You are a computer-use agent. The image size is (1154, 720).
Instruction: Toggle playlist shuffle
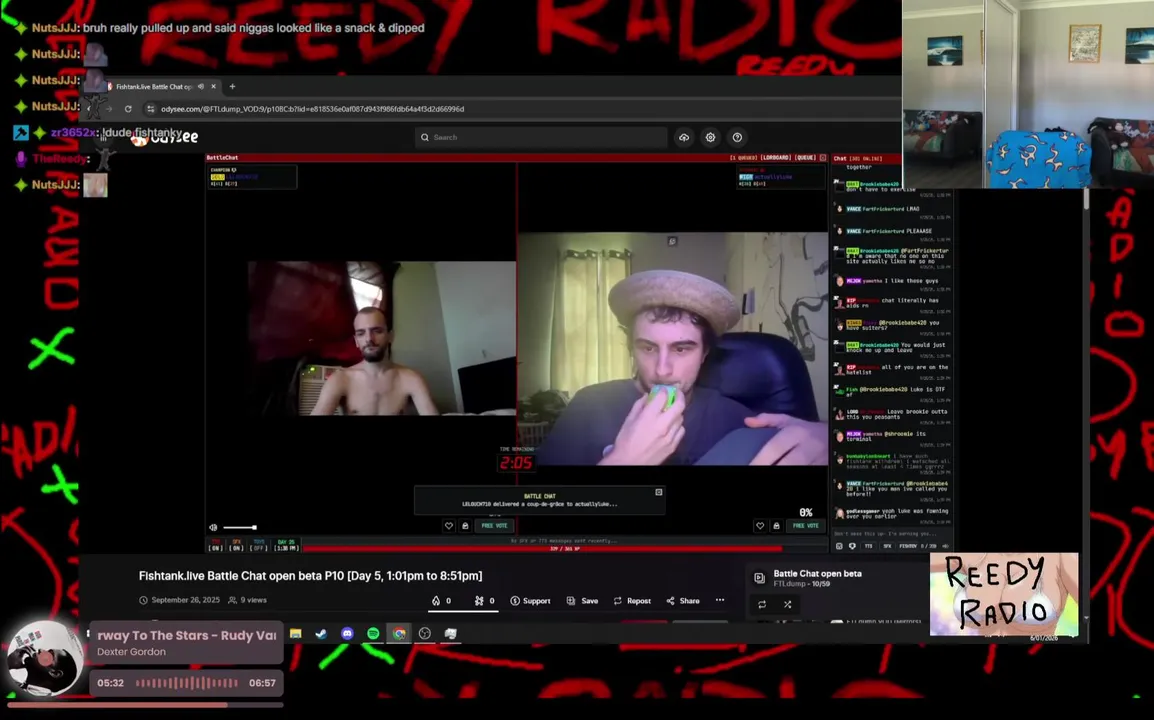click(787, 604)
